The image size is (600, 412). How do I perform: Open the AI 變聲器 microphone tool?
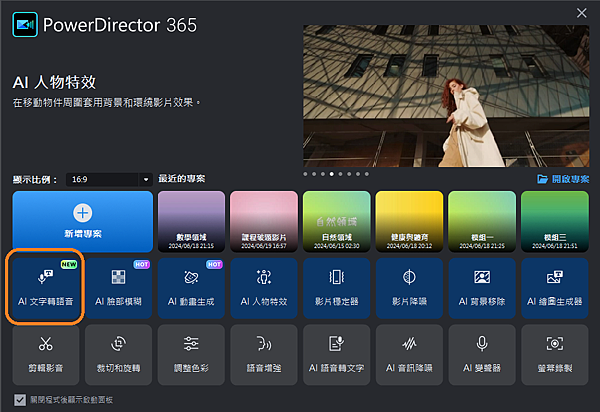click(482, 355)
